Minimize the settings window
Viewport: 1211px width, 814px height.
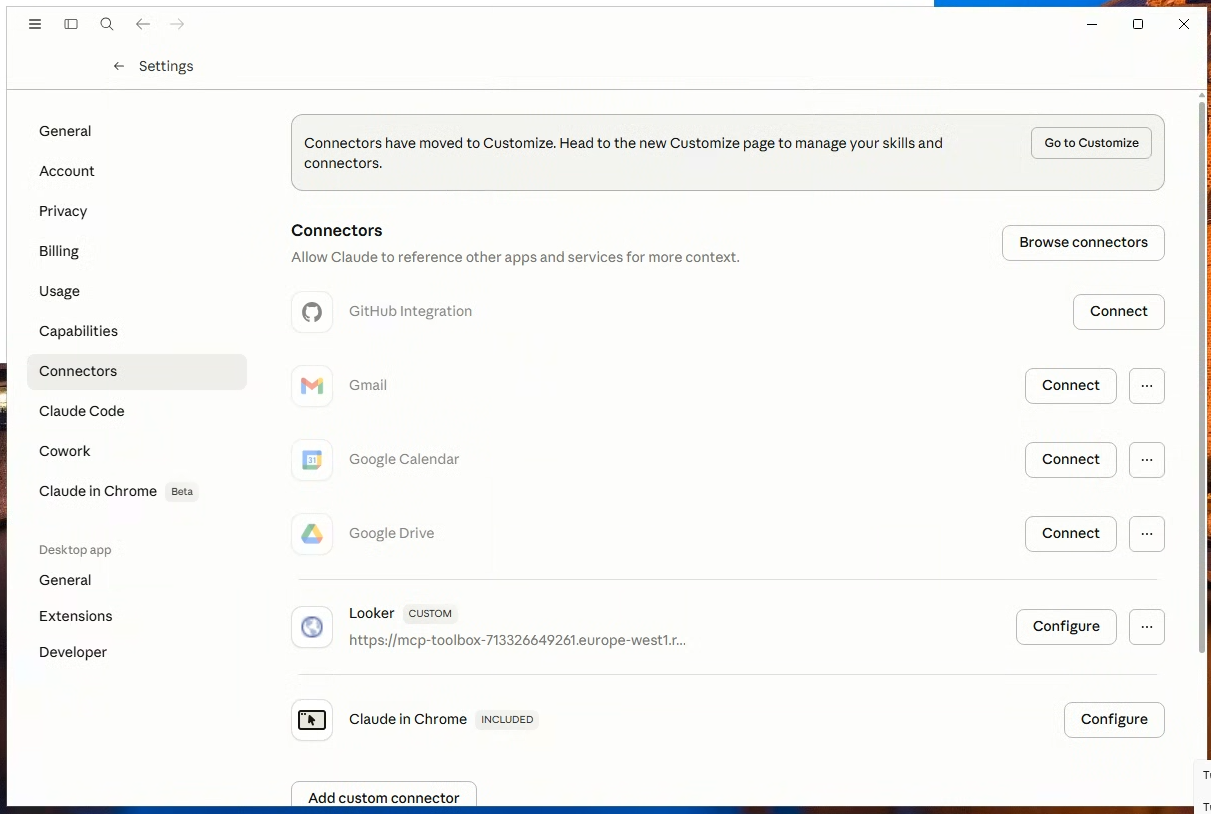pyautogui.click(x=1092, y=24)
